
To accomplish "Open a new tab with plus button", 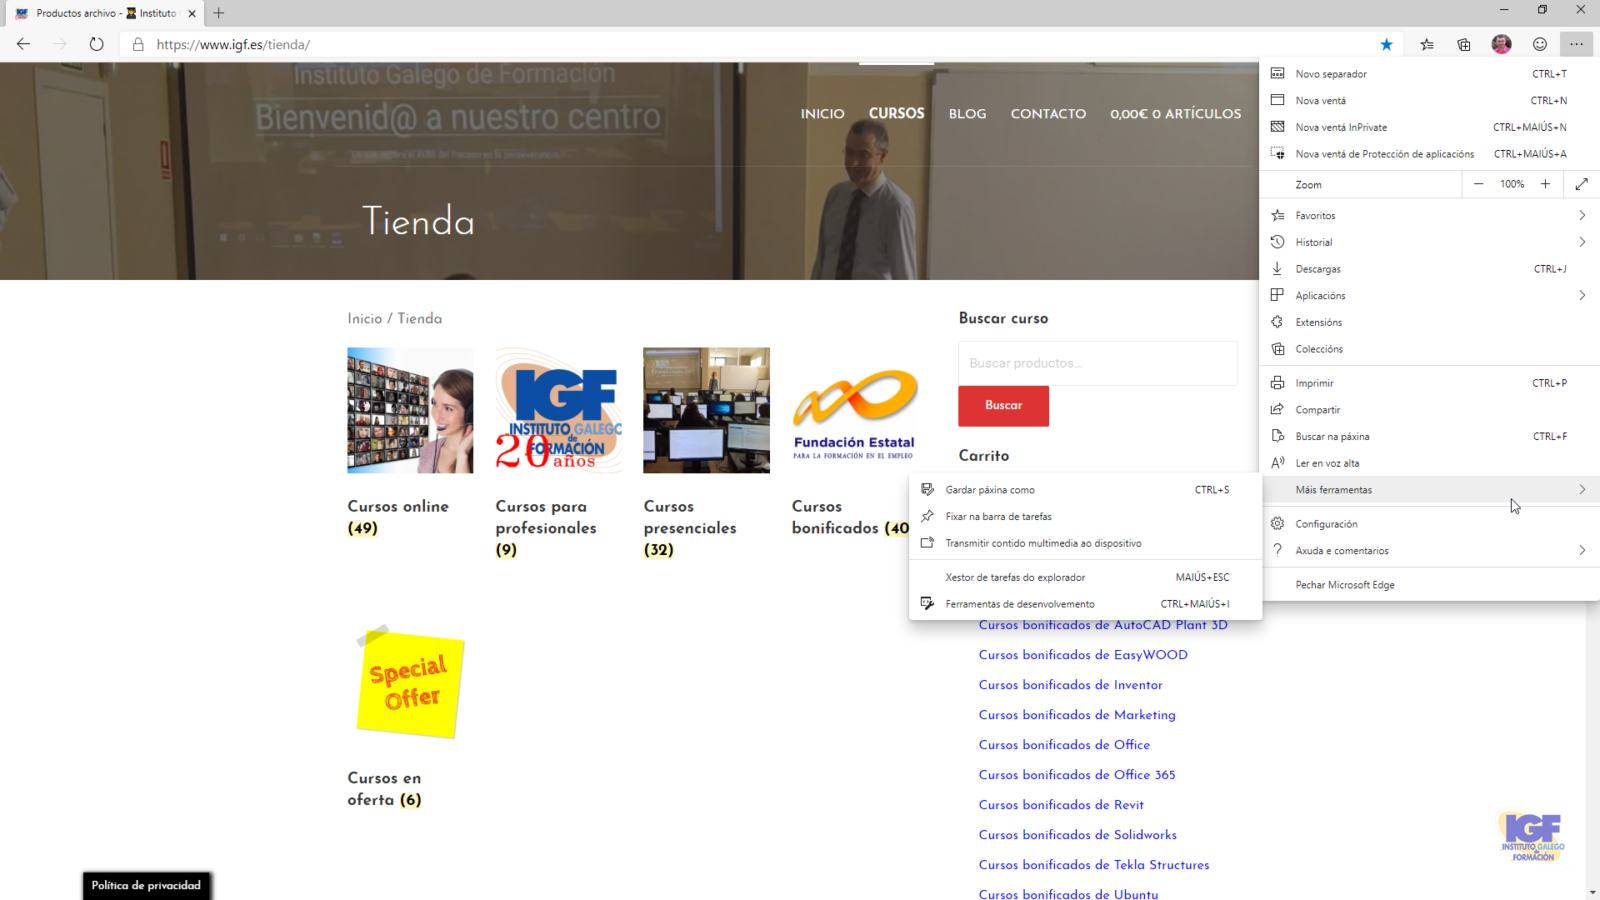I will click(x=219, y=13).
